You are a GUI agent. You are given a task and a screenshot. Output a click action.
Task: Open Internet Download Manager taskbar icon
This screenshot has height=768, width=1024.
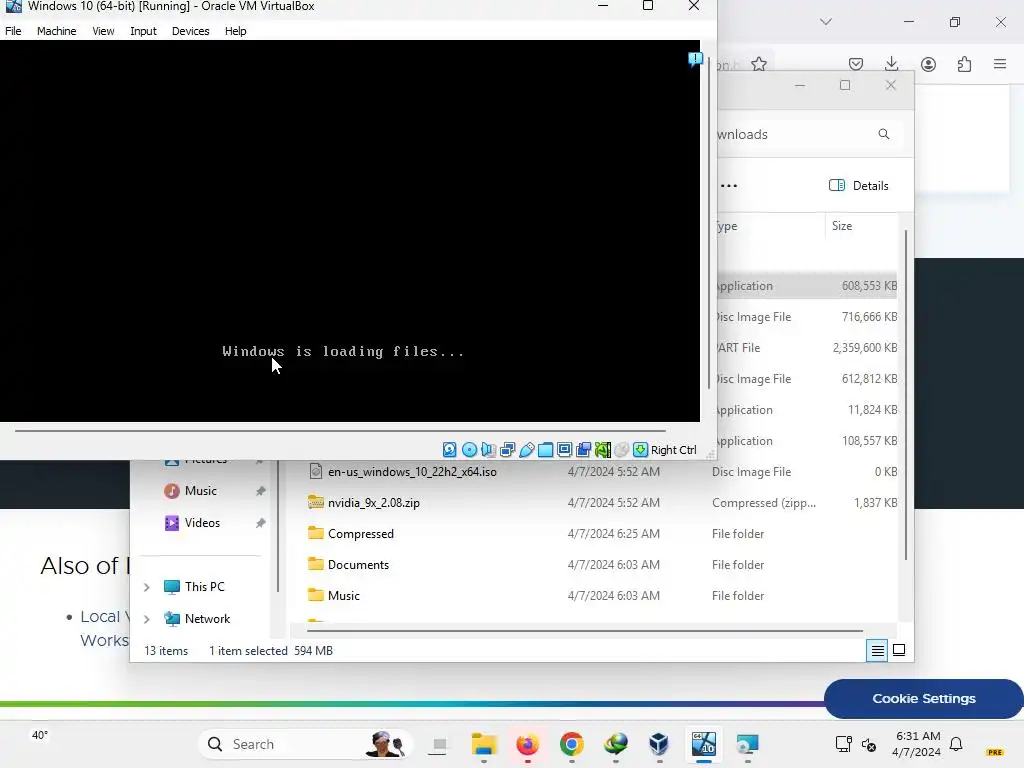(x=615, y=744)
